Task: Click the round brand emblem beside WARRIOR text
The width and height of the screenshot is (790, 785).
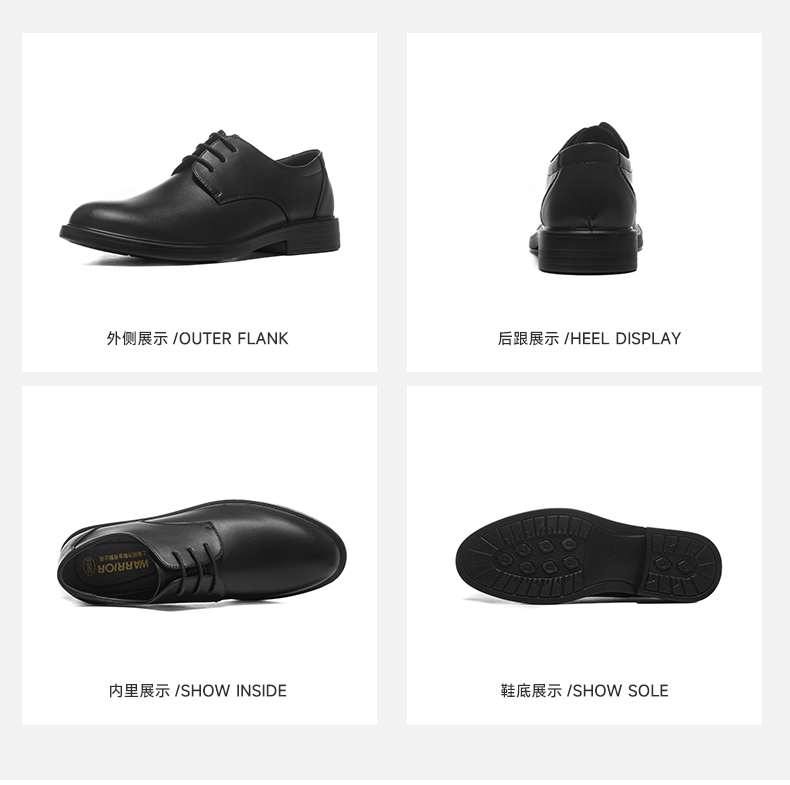Action: pos(89,566)
